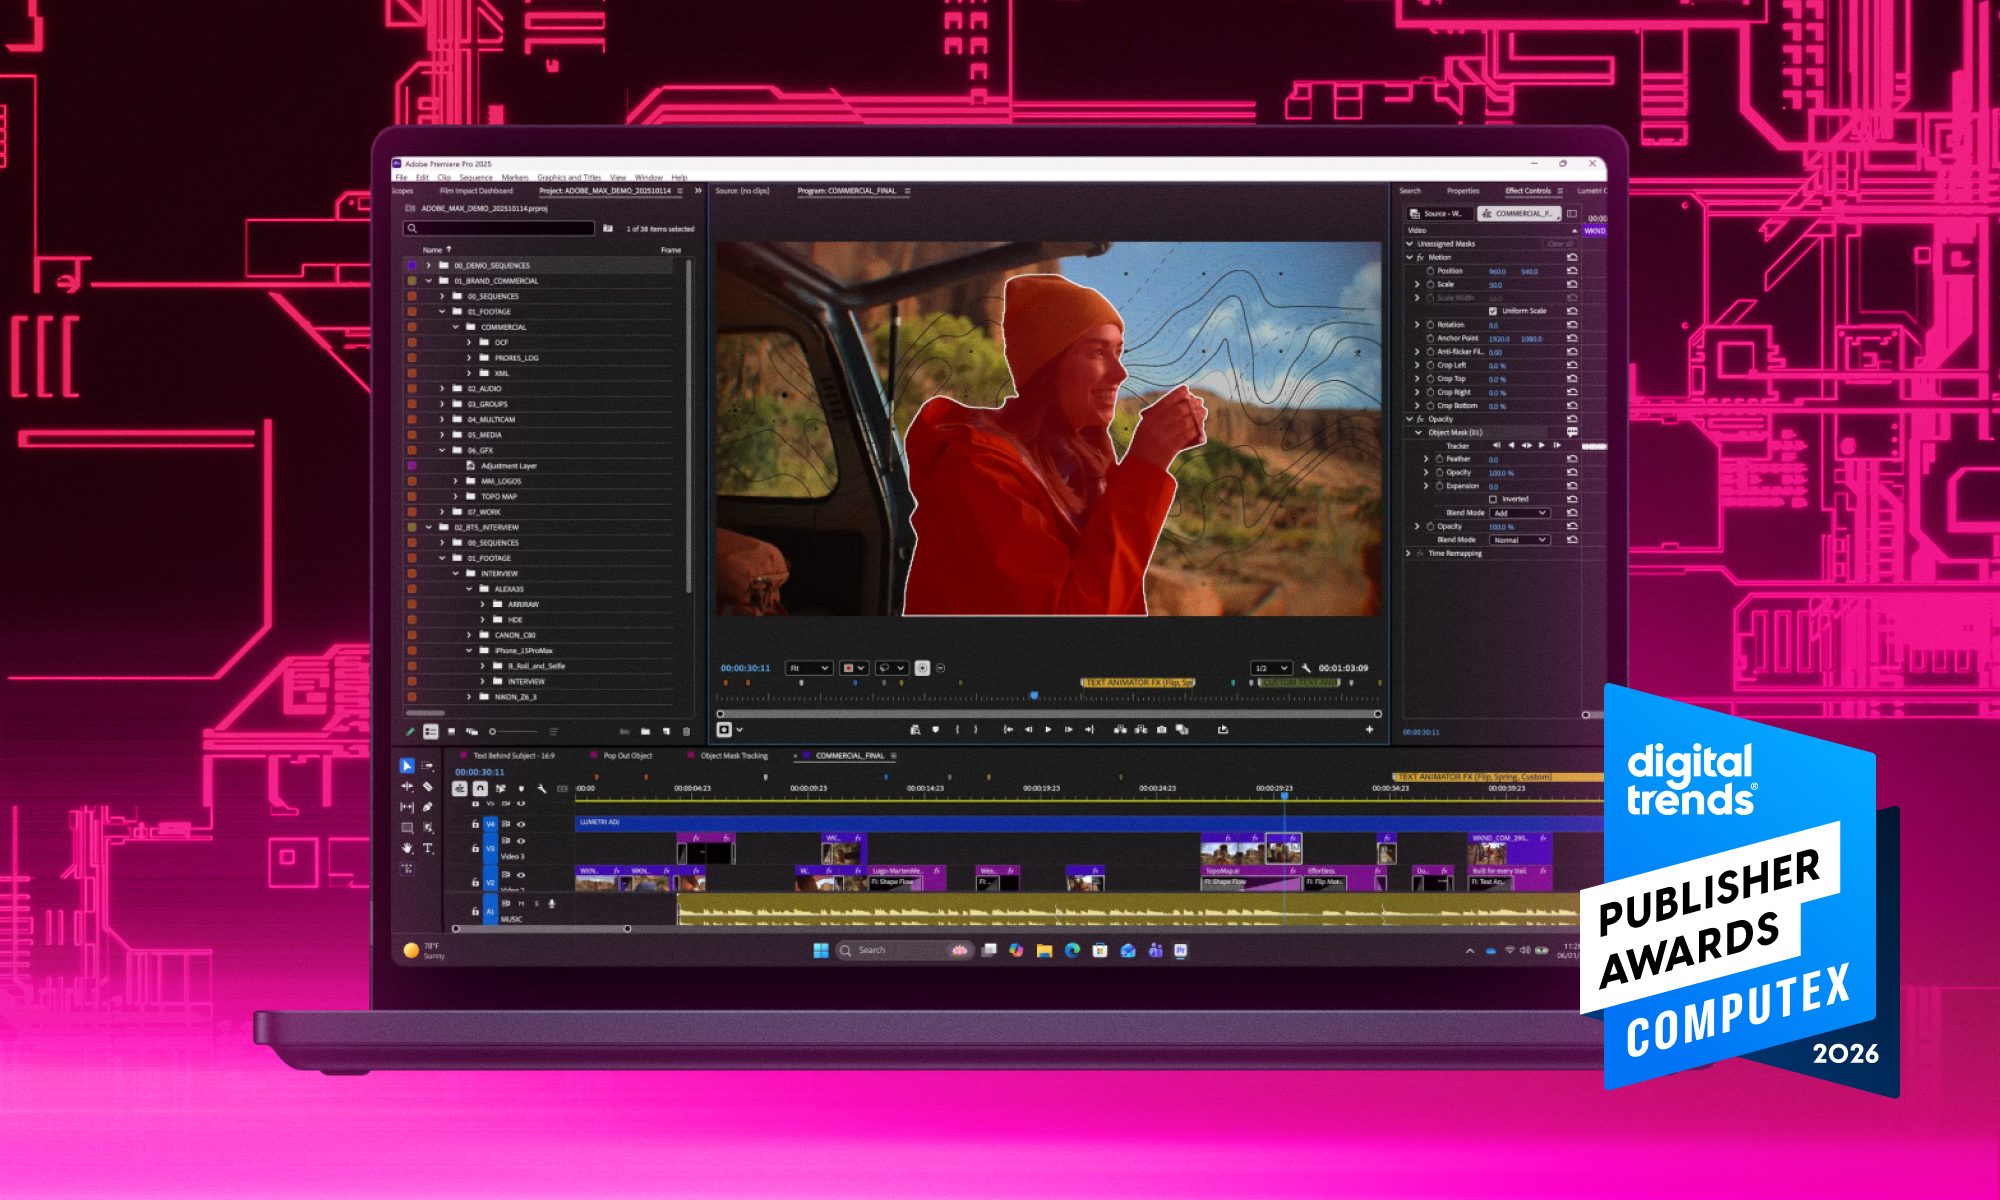Image resolution: width=2000 pixels, height=1200 pixels.
Task: Open the Blend Mode dropdown set to Normal
Action: pyautogui.click(x=1519, y=540)
